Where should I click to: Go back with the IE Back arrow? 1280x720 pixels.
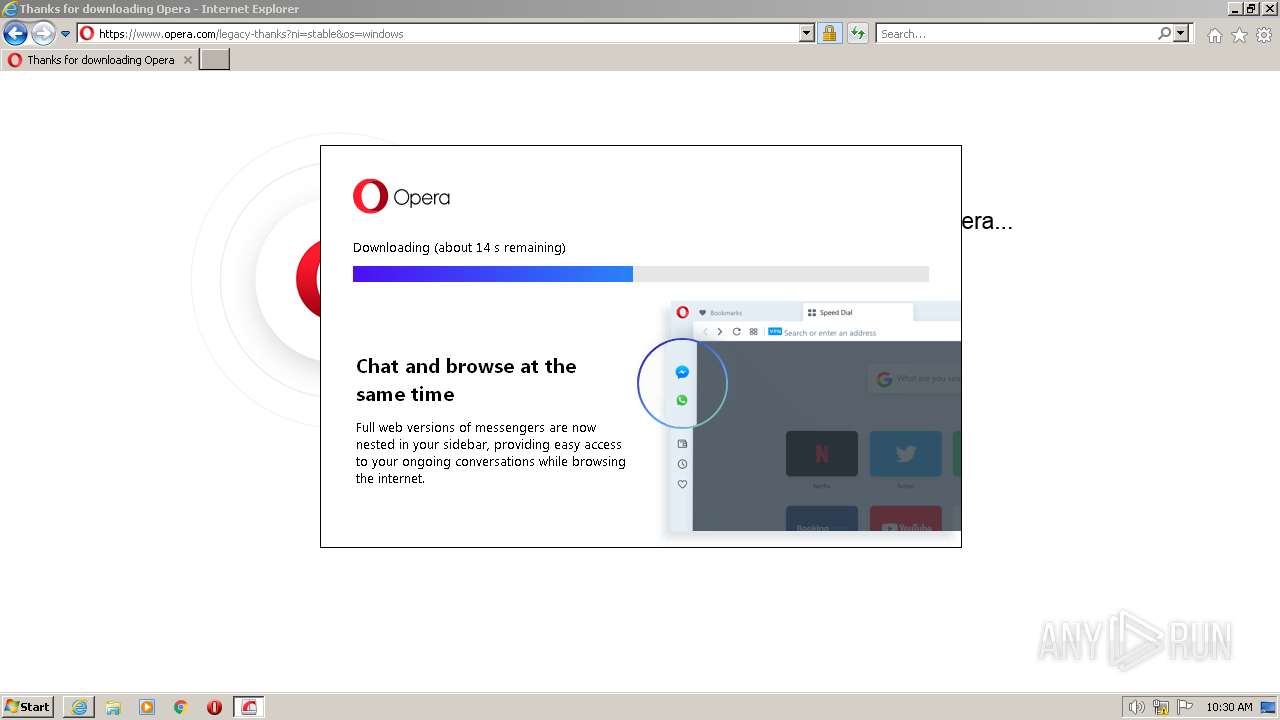pyautogui.click(x=15, y=34)
